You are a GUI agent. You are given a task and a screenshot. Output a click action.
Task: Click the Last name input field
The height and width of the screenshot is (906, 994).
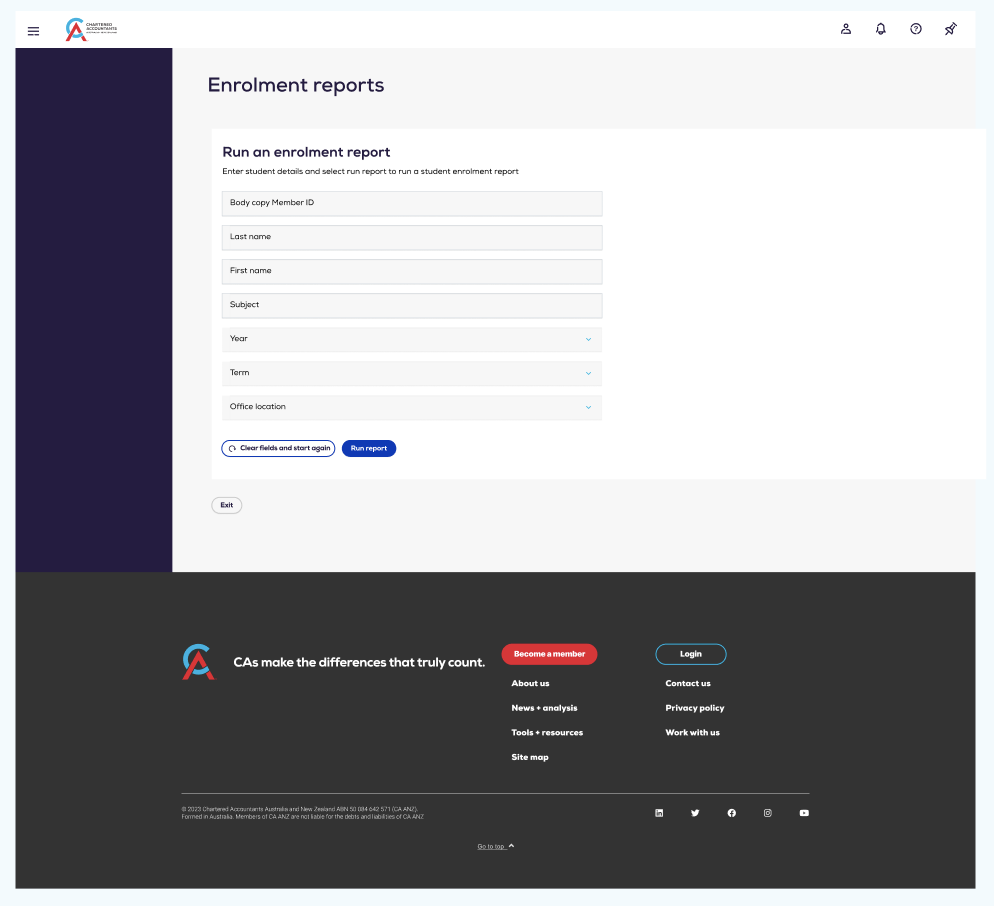tap(411, 237)
